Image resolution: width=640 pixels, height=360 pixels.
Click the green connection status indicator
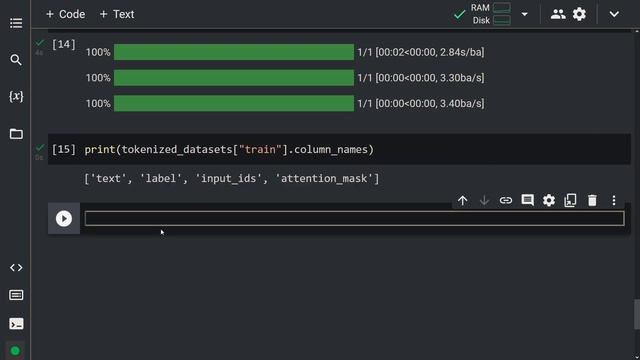[x=15, y=351]
